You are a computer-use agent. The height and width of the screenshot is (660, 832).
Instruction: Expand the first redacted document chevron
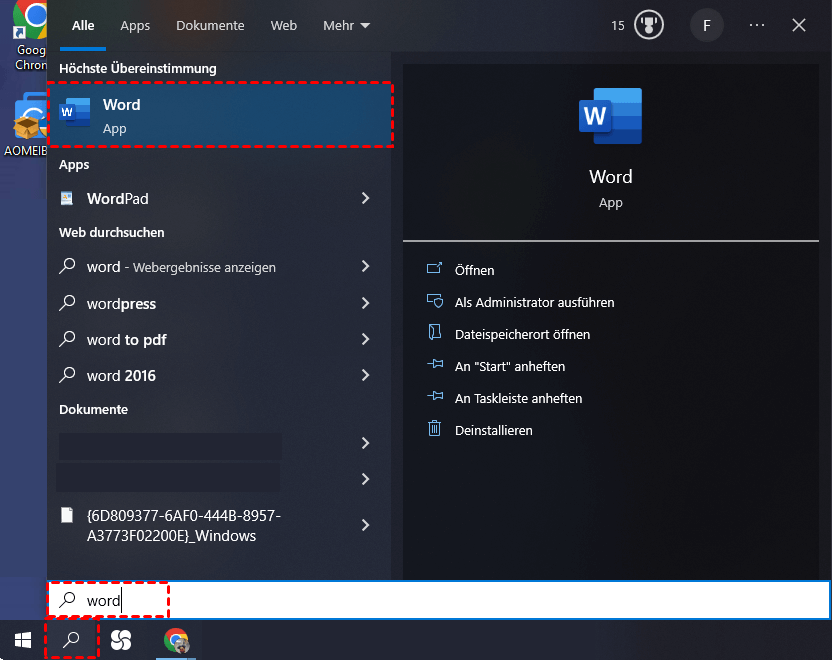coord(366,444)
